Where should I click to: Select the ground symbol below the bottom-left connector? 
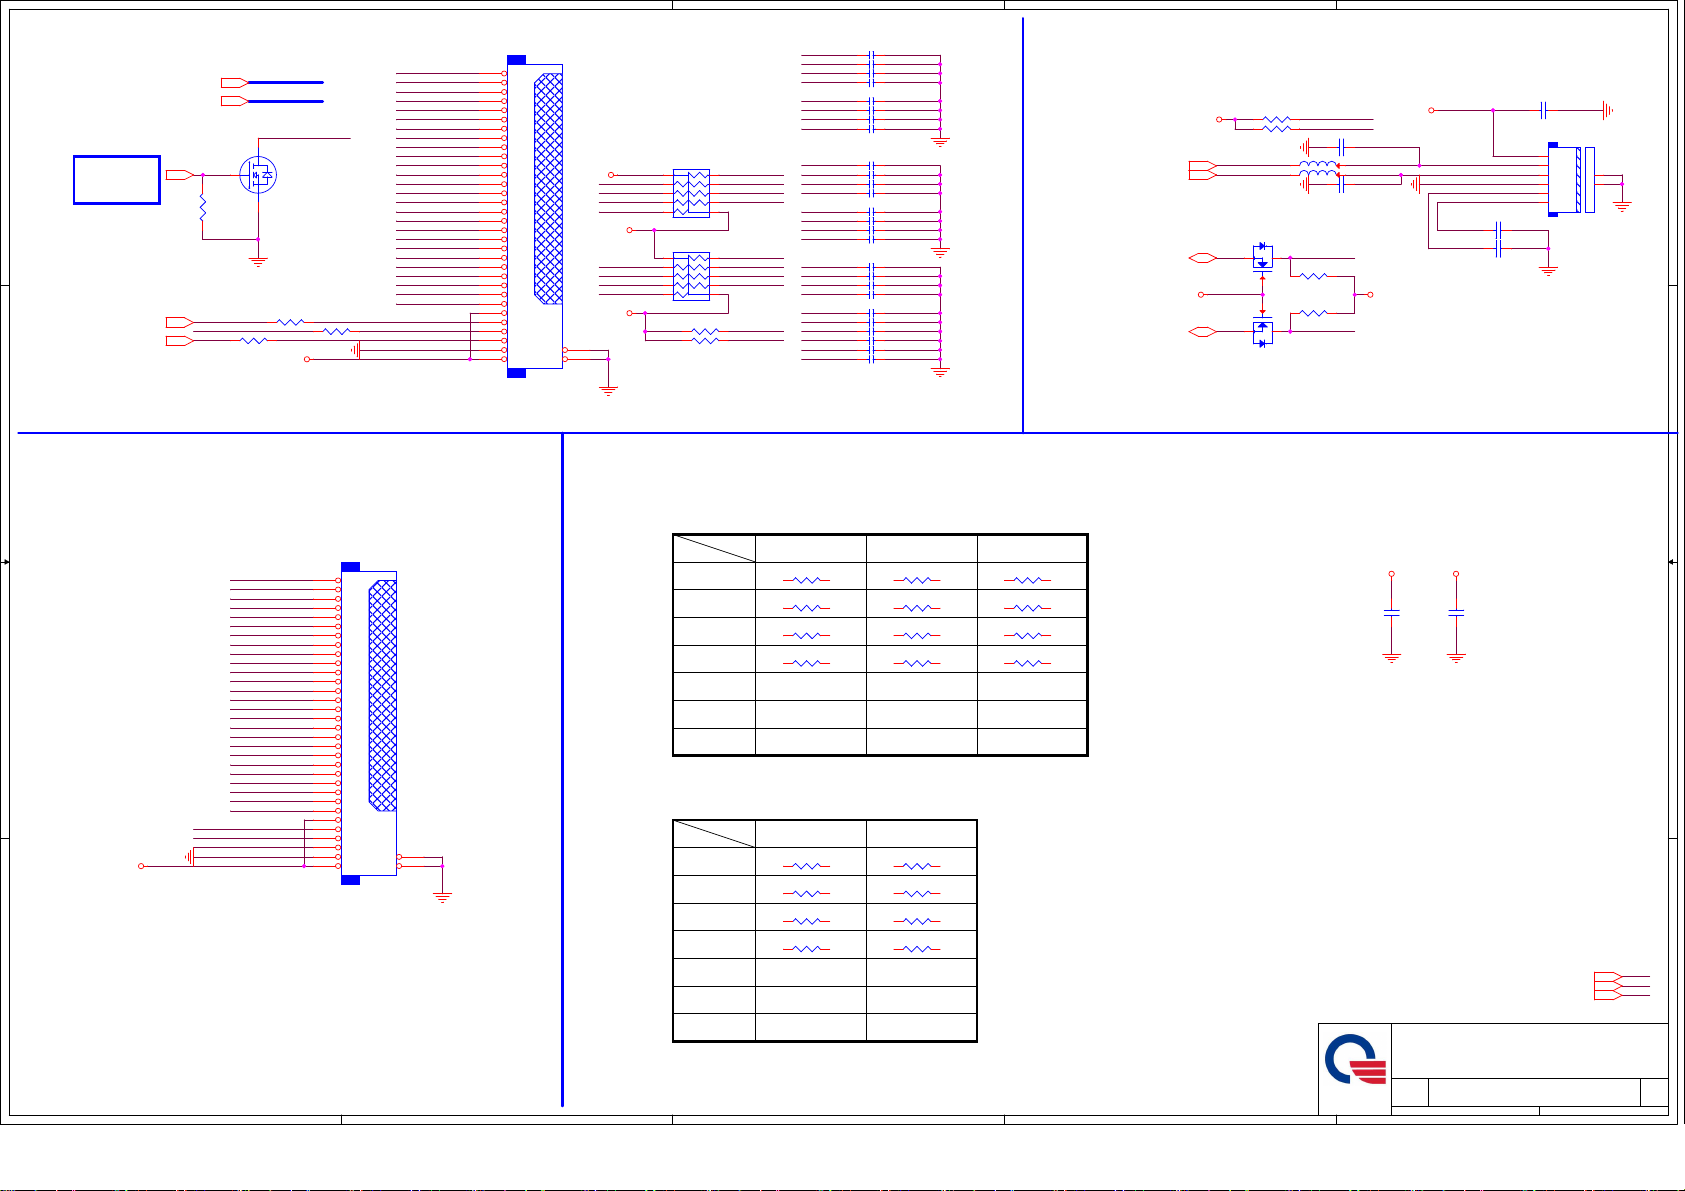pos(443,897)
